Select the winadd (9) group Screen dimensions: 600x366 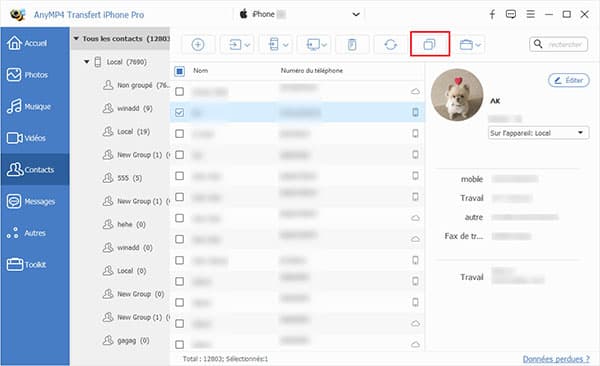click(127, 108)
